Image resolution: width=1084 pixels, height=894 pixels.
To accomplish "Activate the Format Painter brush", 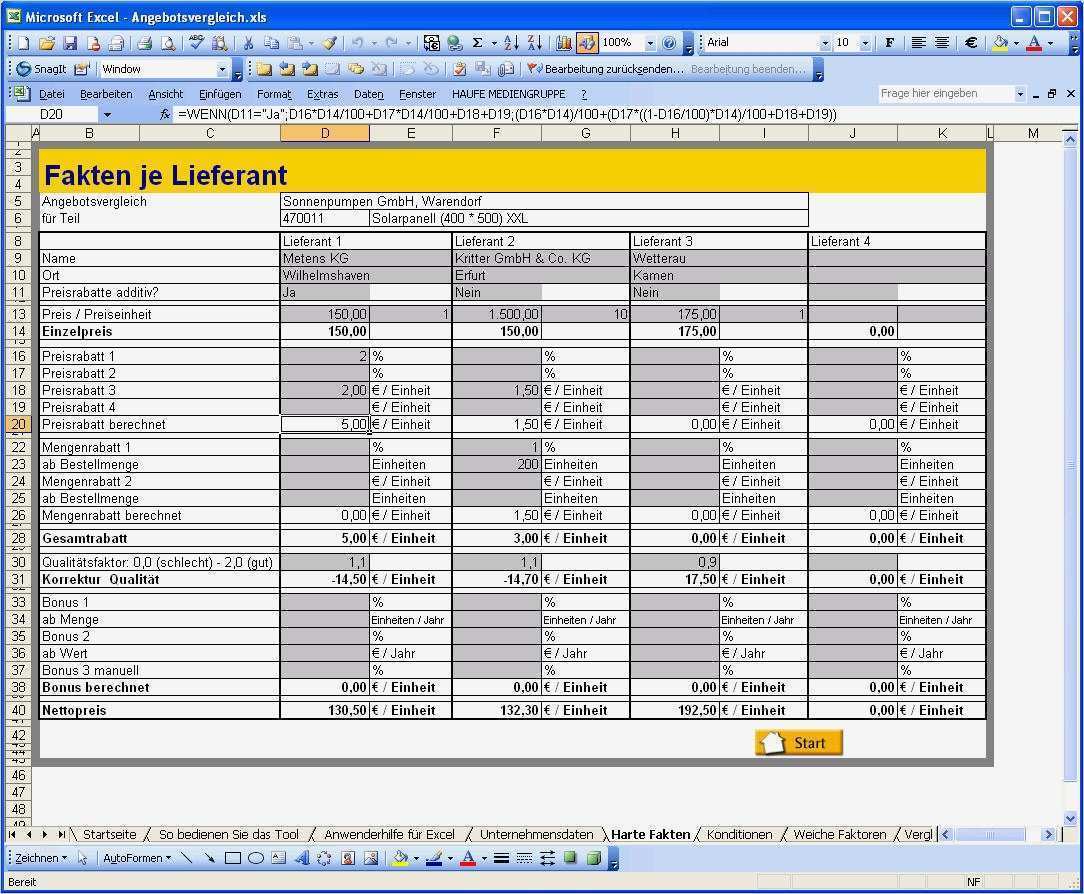I will [329, 43].
